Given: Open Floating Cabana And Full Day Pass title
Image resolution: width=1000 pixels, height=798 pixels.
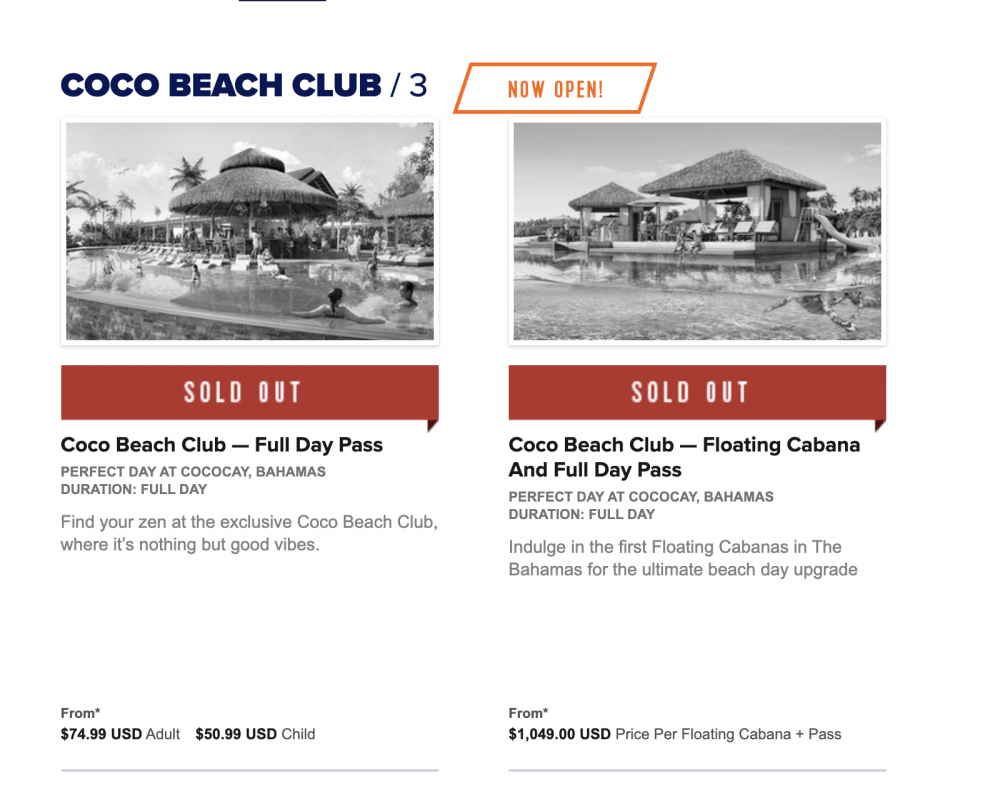Looking at the screenshot, I should [x=684, y=457].
